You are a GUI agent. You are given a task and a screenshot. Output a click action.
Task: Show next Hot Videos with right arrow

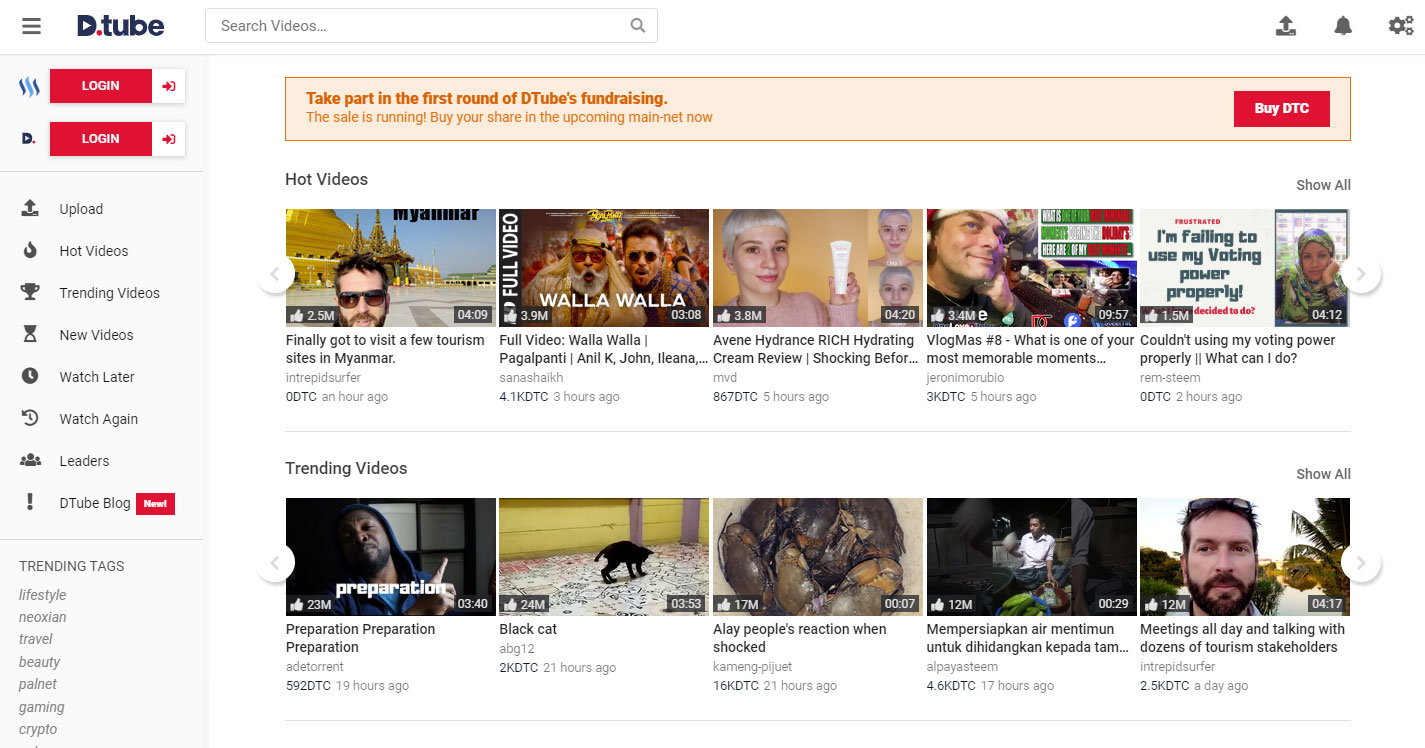click(1361, 273)
